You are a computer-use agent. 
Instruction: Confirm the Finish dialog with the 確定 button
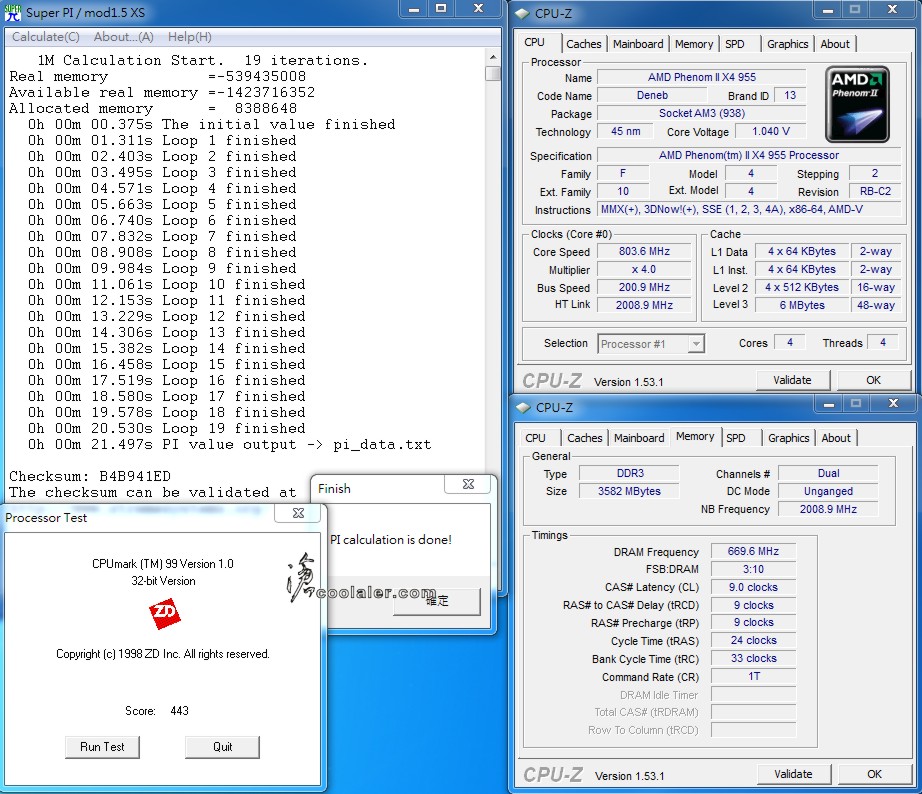(437, 601)
